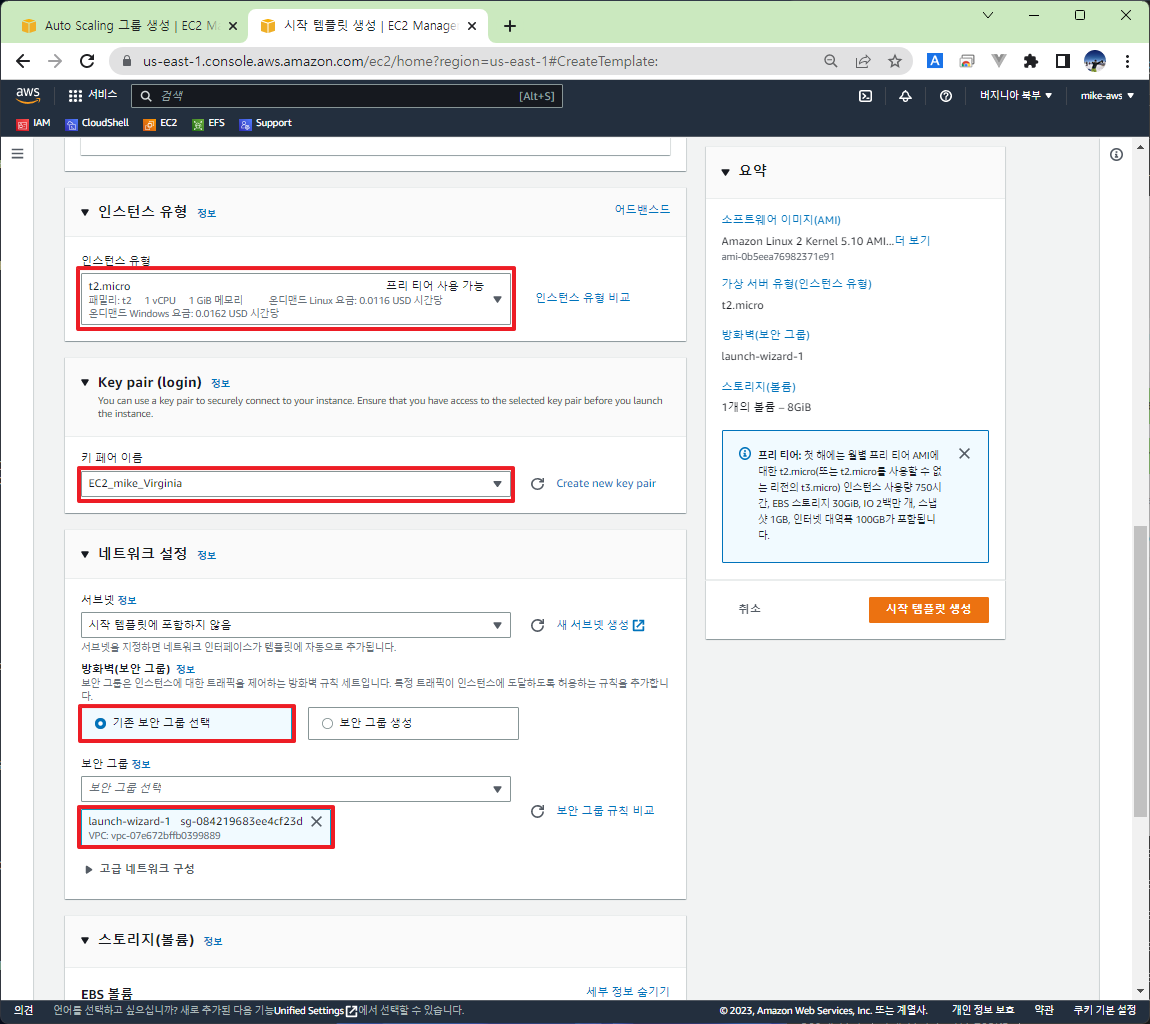
Task: Click the Cancel button in summary
Action: click(750, 609)
